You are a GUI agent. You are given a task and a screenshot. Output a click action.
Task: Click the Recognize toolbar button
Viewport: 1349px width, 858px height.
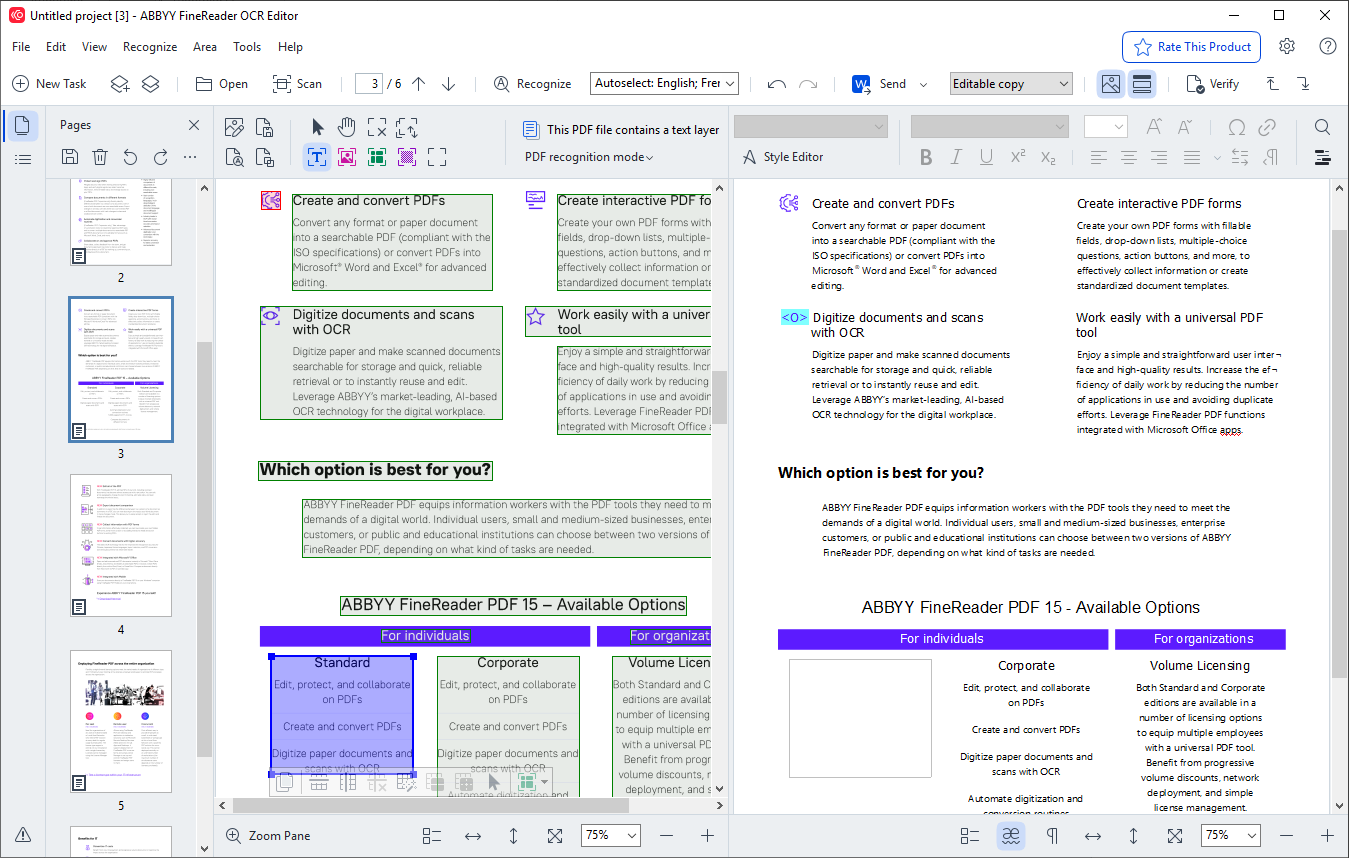point(533,84)
